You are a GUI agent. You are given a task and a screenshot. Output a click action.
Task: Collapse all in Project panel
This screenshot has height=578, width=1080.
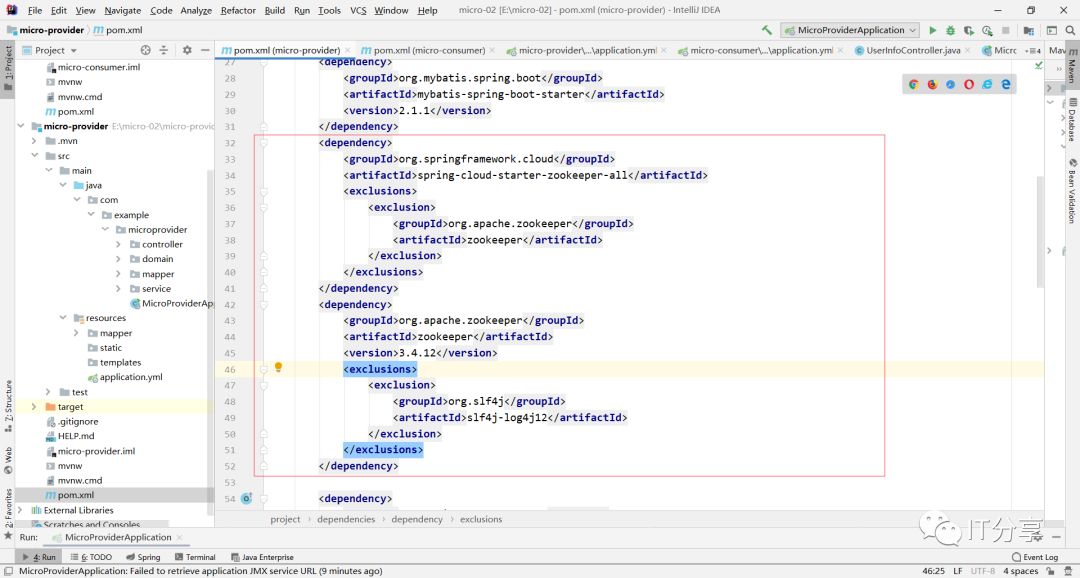pos(164,50)
